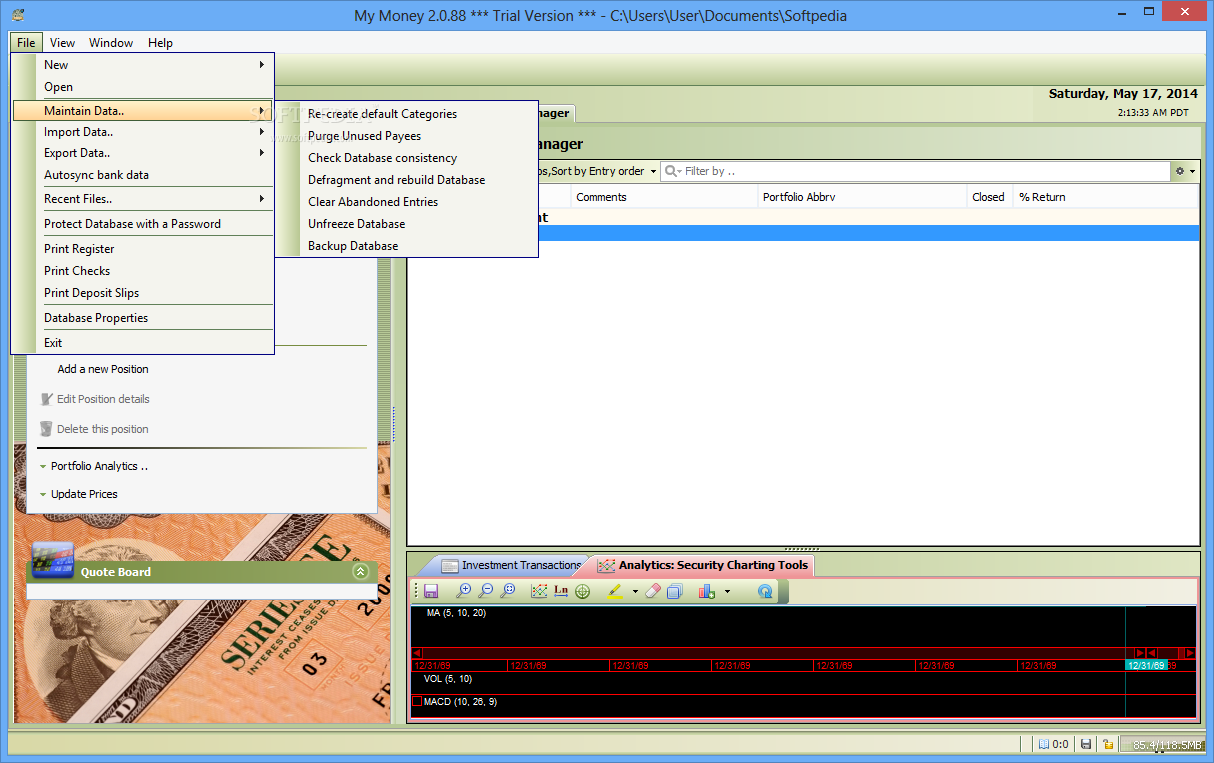Expand the New submenu
Viewport: 1214px width, 763px height.
[143, 65]
